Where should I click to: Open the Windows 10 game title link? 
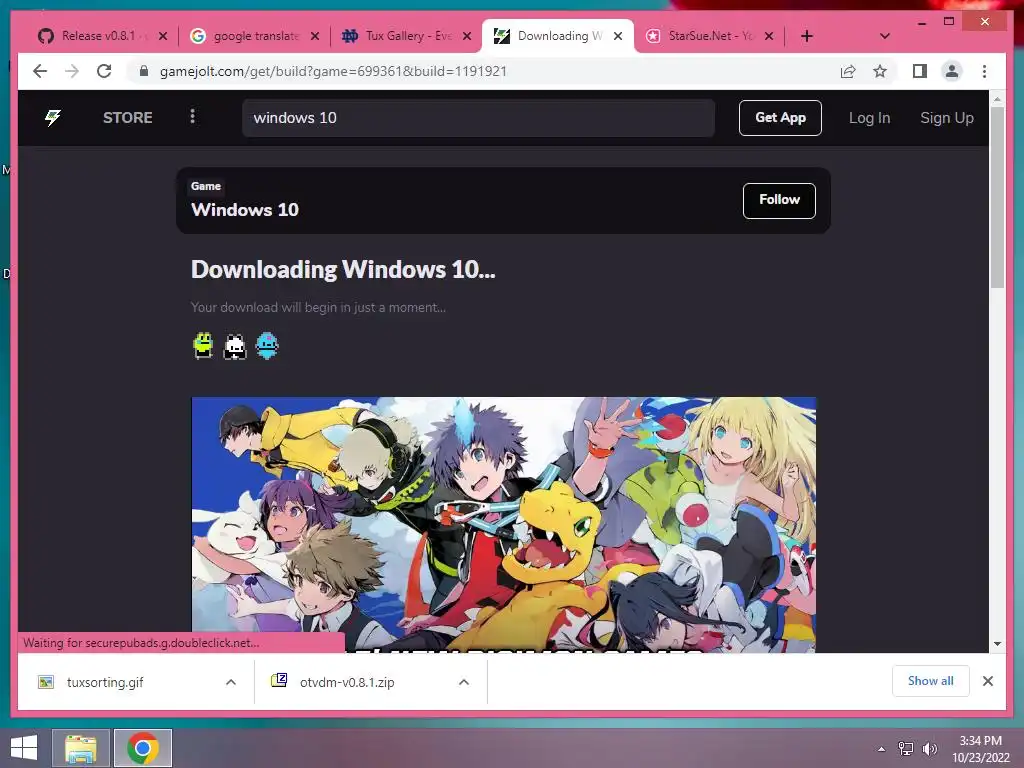pyautogui.click(x=245, y=210)
